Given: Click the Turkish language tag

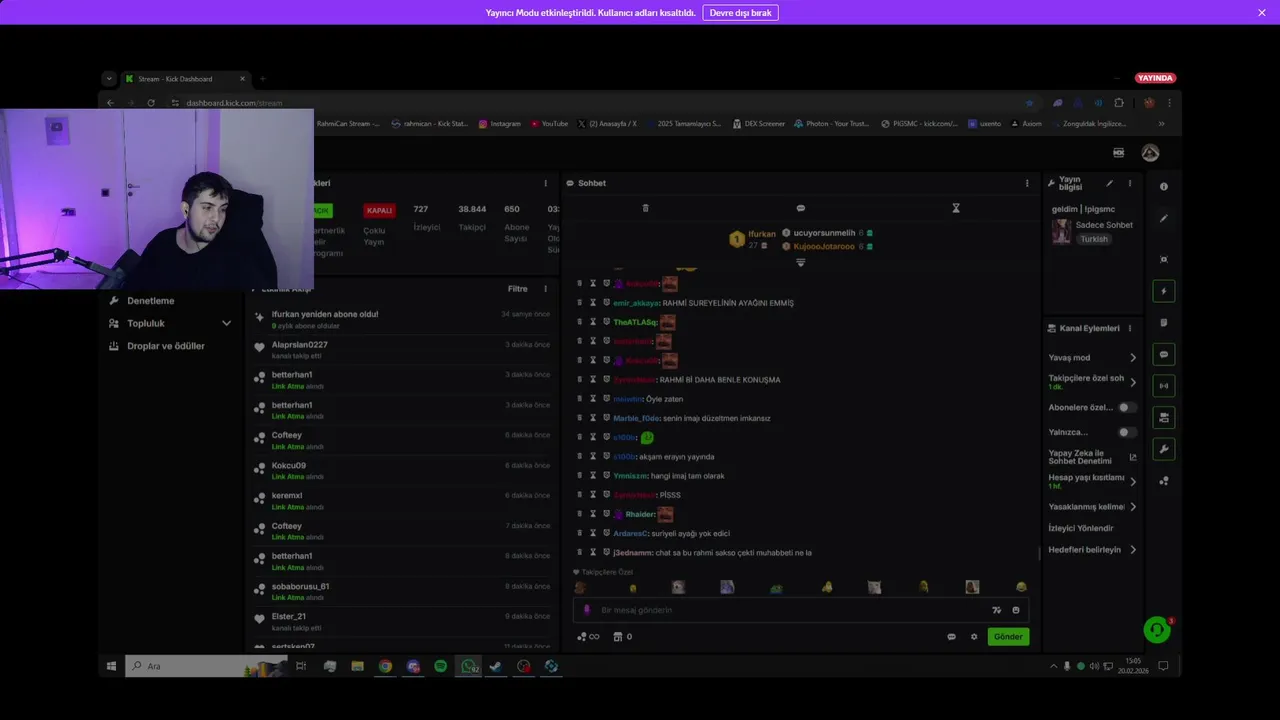Looking at the screenshot, I should (1094, 239).
